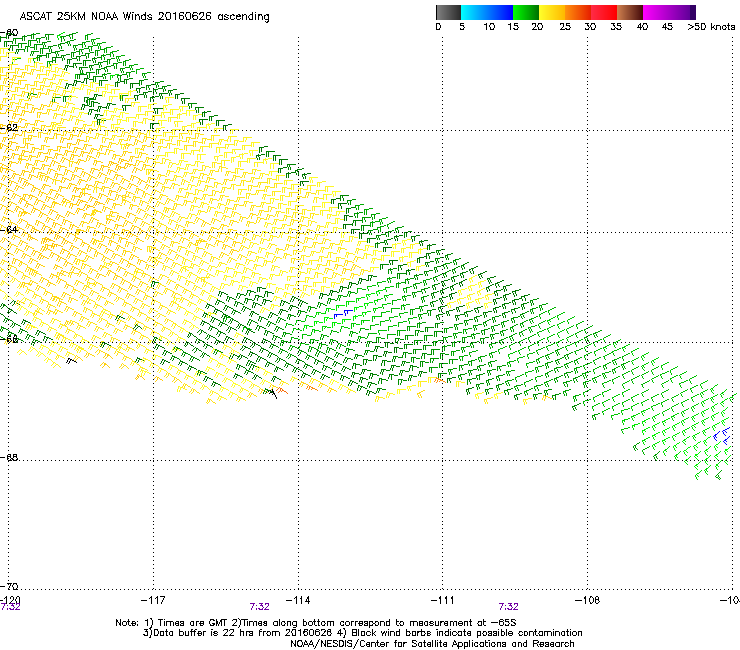This screenshot has width=740, height=650.
Task: Choose the red 30–35 knots color segment
Action: pyautogui.click(x=604, y=12)
